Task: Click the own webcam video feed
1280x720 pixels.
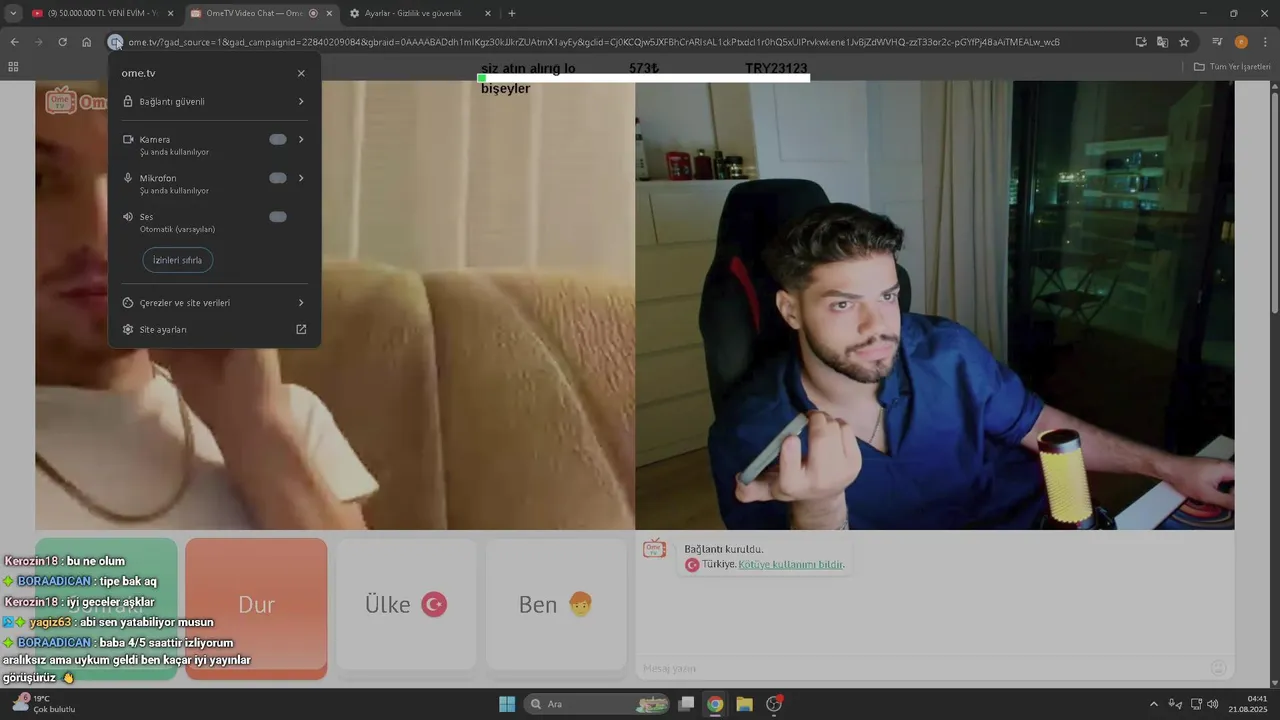Action: [934, 305]
